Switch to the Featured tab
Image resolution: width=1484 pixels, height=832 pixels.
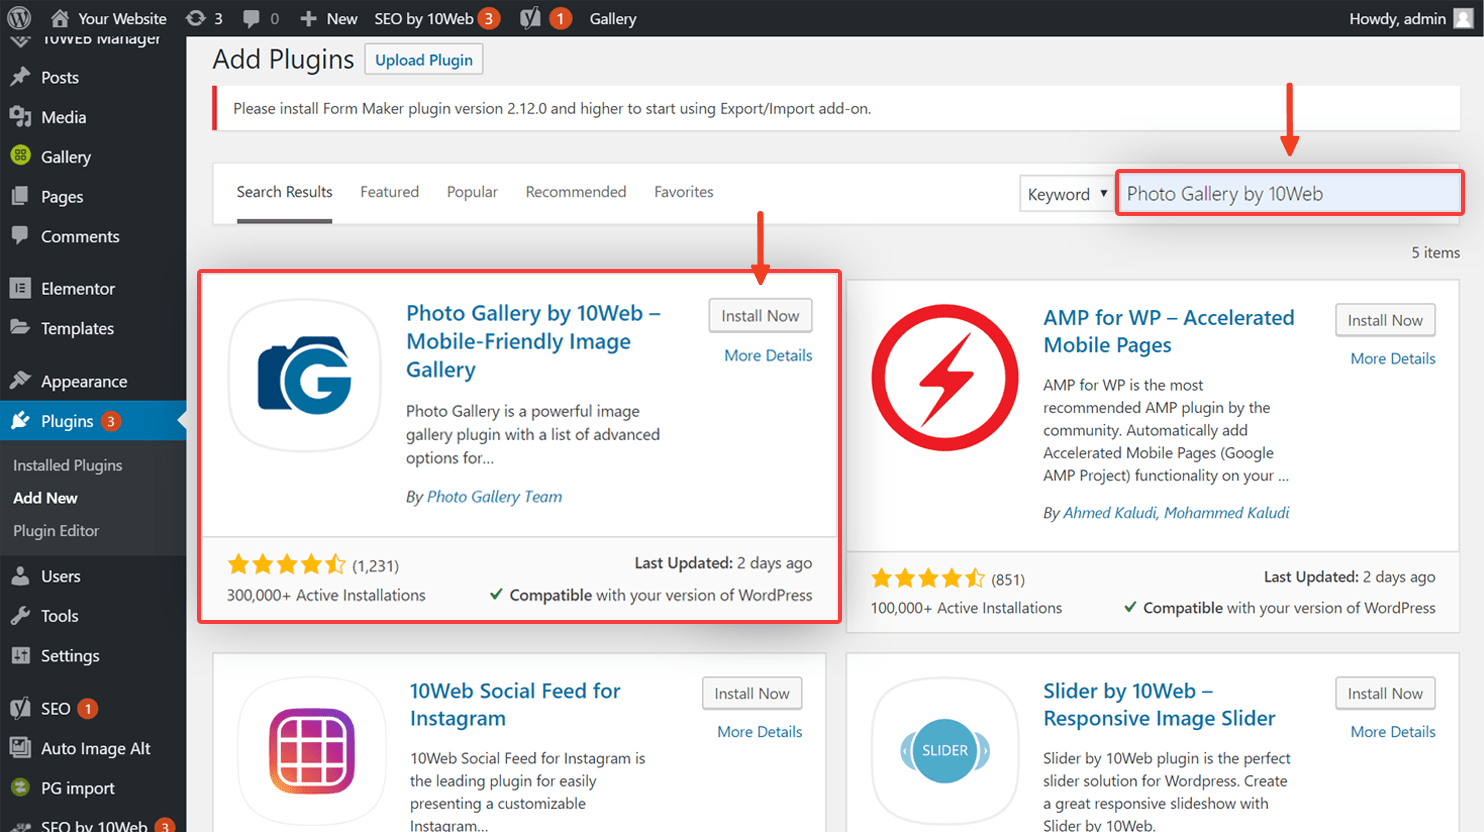tap(389, 192)
